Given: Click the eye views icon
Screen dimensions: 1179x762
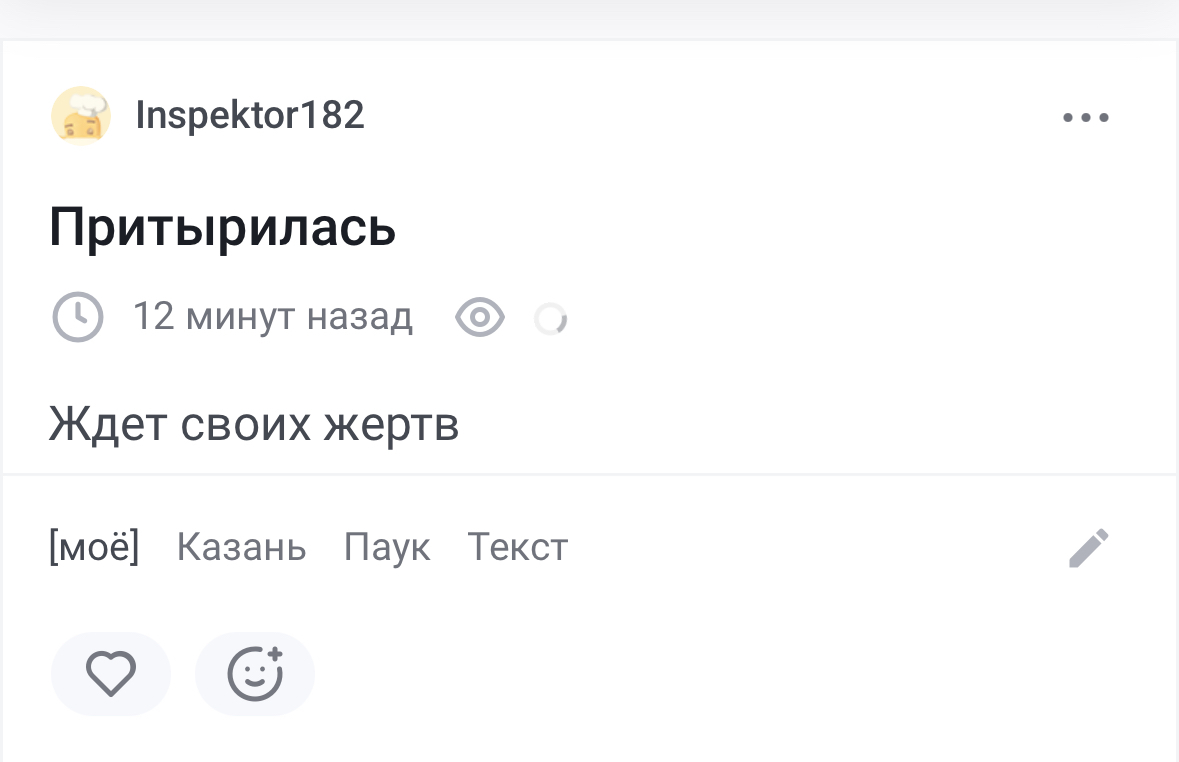Looking at the screenshot, I should 480,318.
